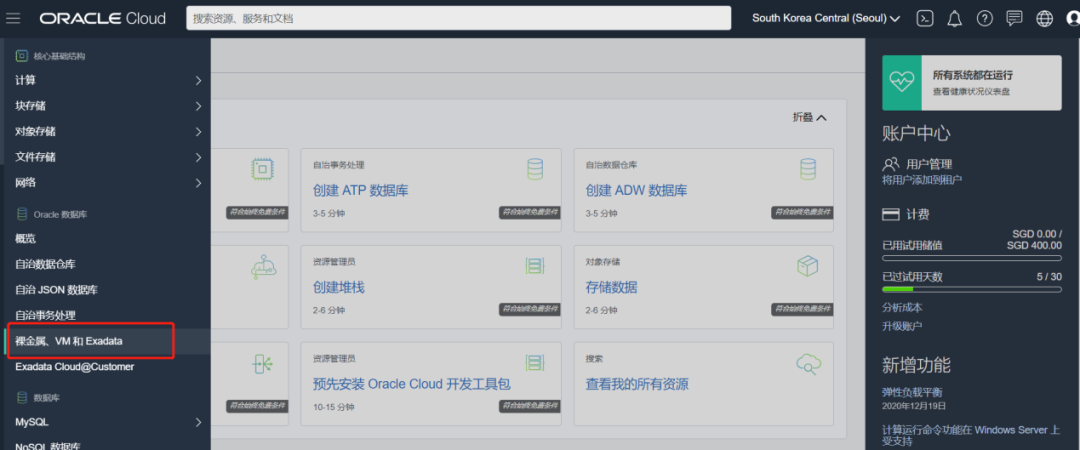Expand the 对象存储 submenu
This screenshot has width=1080, height=450.
[199, 132]
